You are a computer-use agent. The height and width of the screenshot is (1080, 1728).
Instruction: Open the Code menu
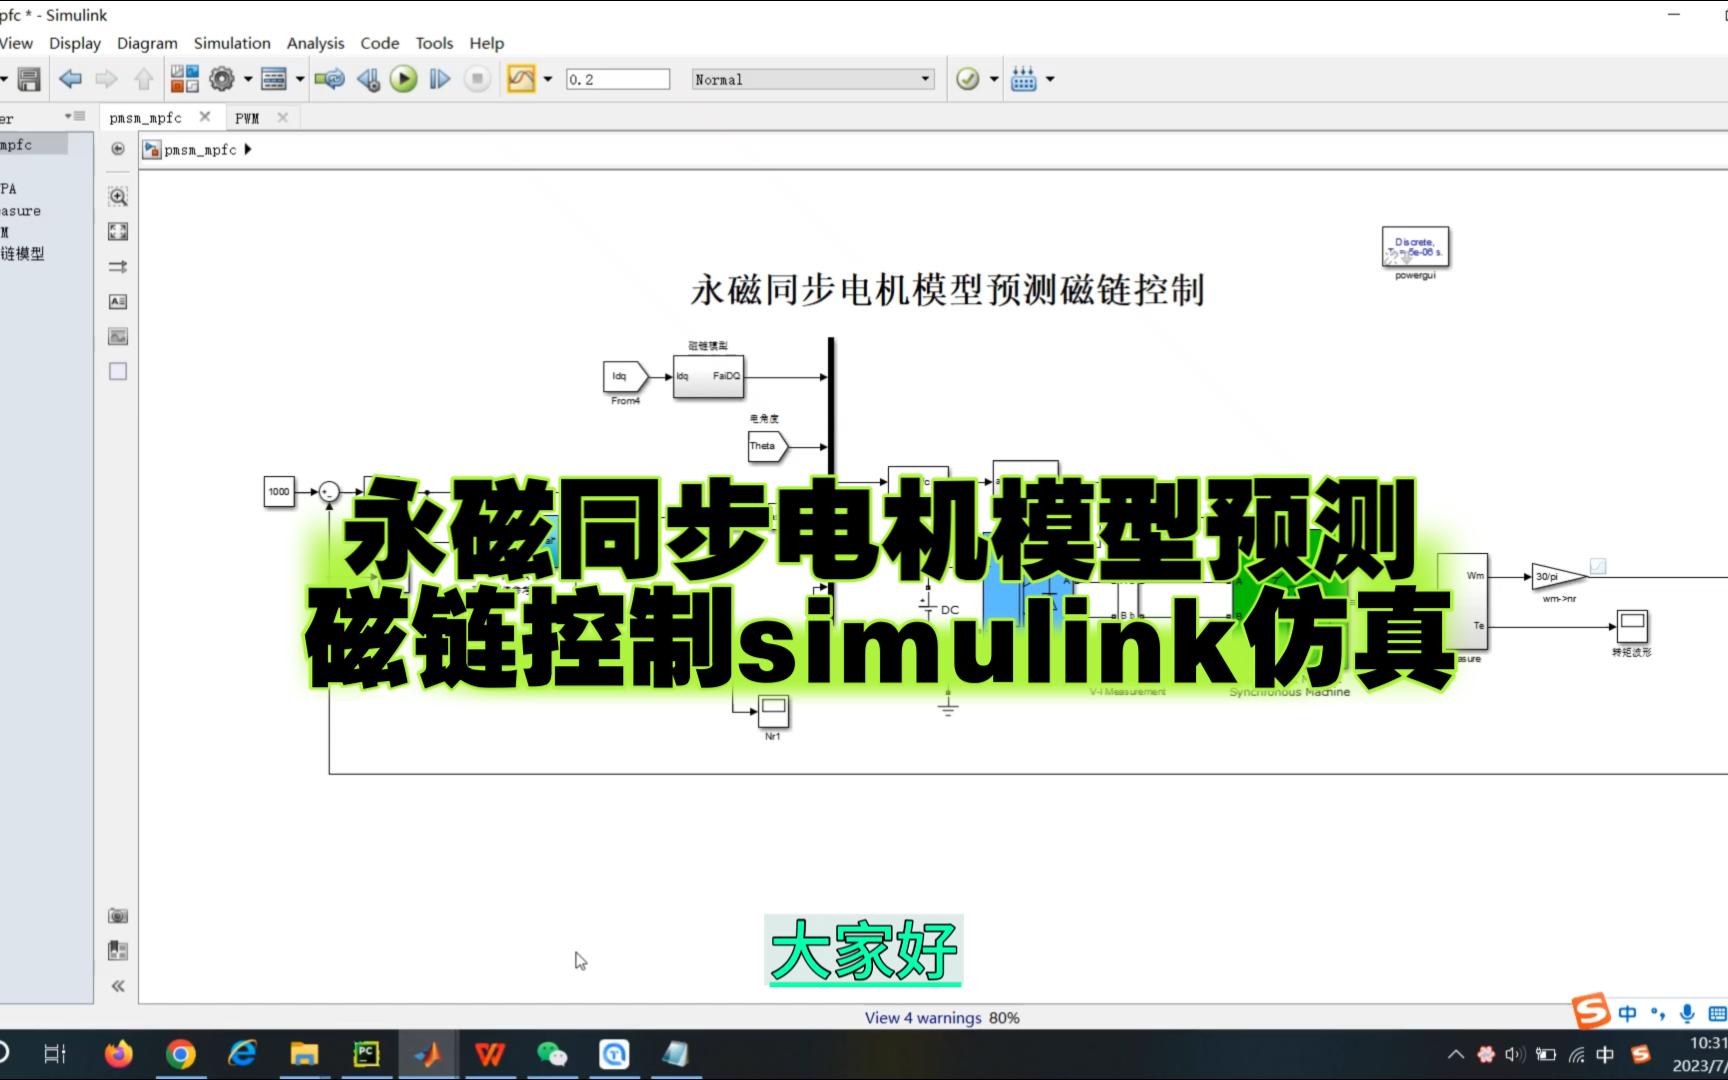click(379, 43)
